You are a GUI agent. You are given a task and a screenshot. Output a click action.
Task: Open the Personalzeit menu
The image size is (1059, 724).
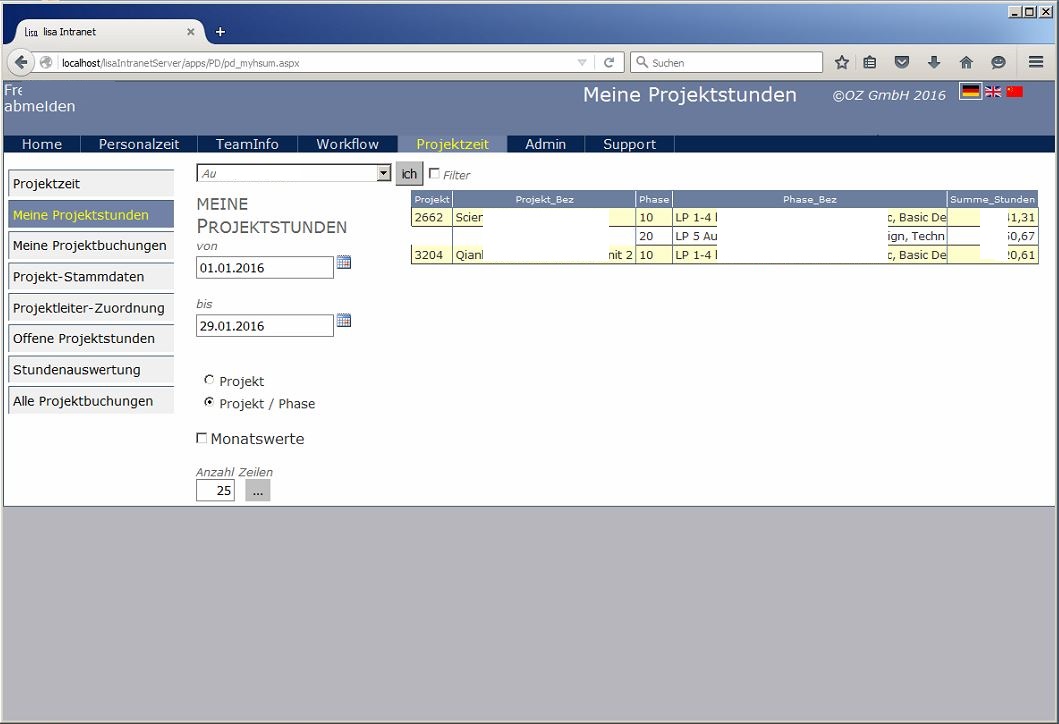click(139, 144)
